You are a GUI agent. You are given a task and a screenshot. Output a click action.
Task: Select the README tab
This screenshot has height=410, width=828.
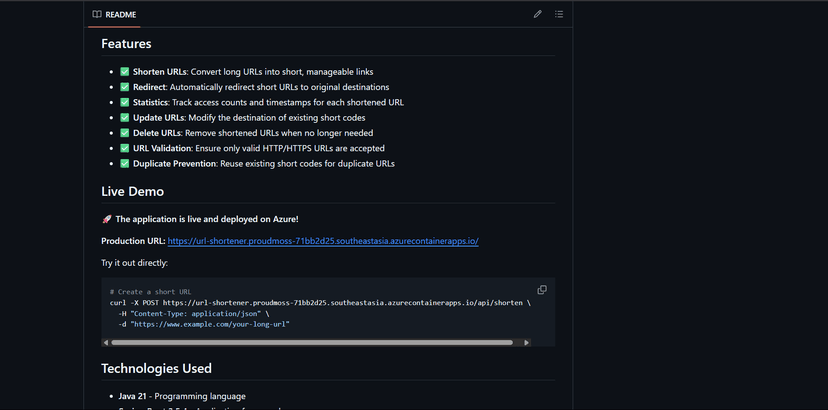coord(114,14)
